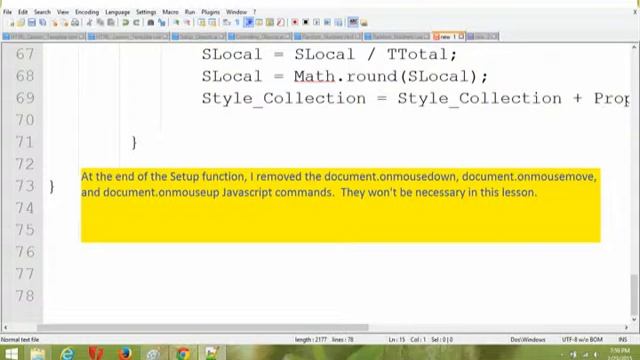
Task: Click the 'Math.round(SLocal);' code on line 68
Action: click(391, 76)
